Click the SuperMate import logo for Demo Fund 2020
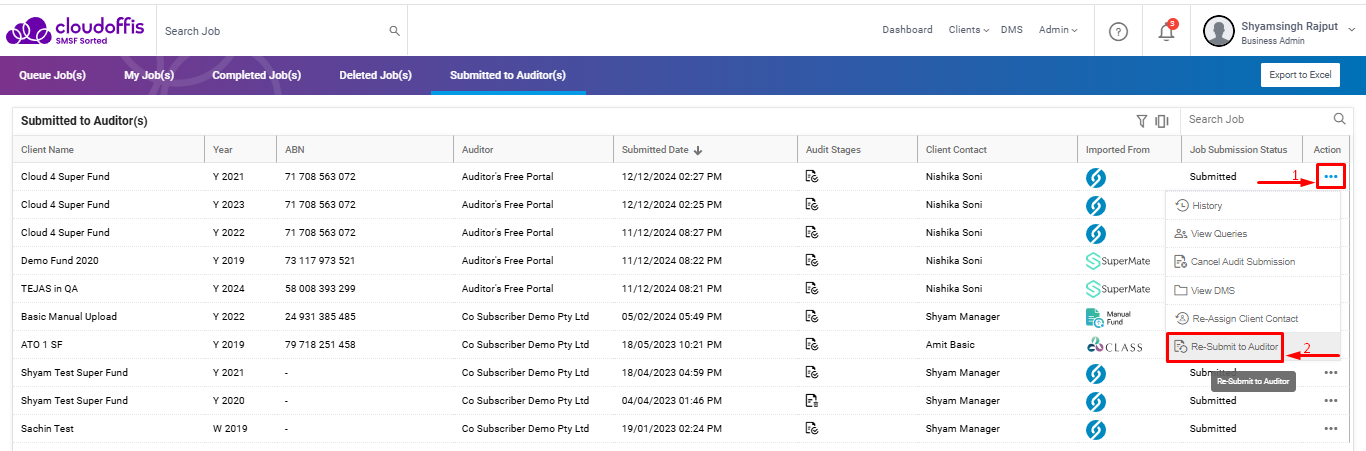Screen dimensions: 1366x451 point(1118,261)
